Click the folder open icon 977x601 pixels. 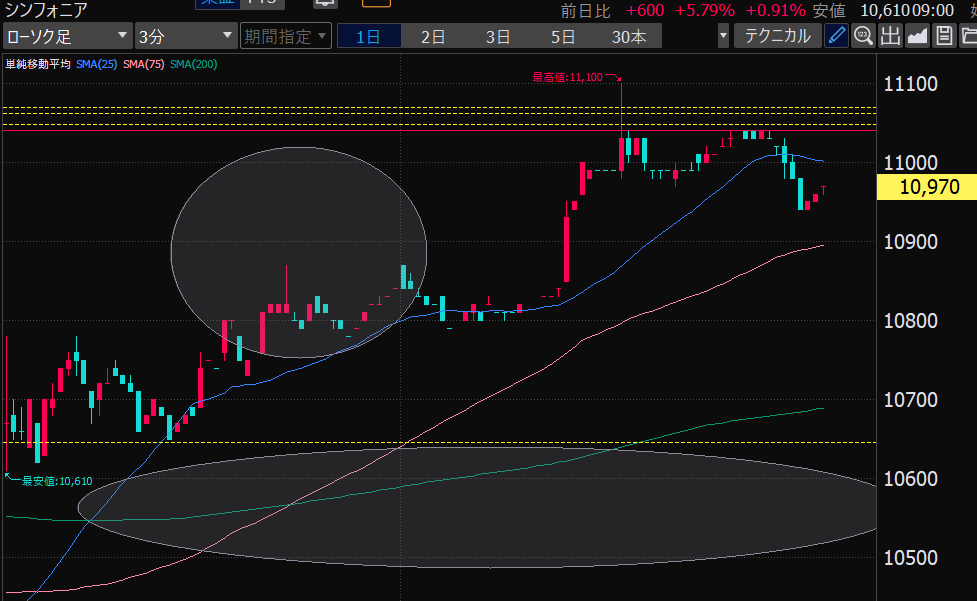tap(968, 37)
